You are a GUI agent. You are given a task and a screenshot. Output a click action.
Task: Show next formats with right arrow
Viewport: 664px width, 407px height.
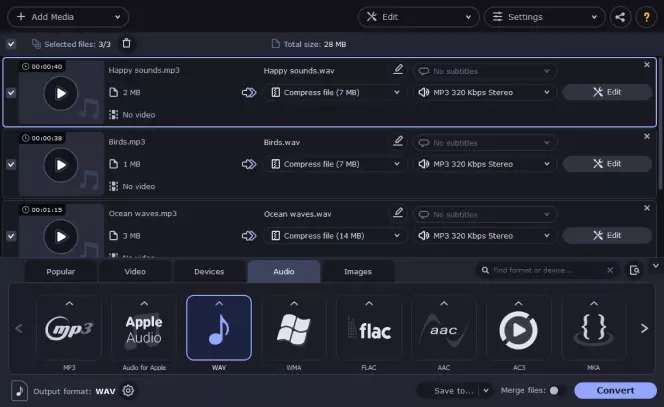[x=644, y=328]
